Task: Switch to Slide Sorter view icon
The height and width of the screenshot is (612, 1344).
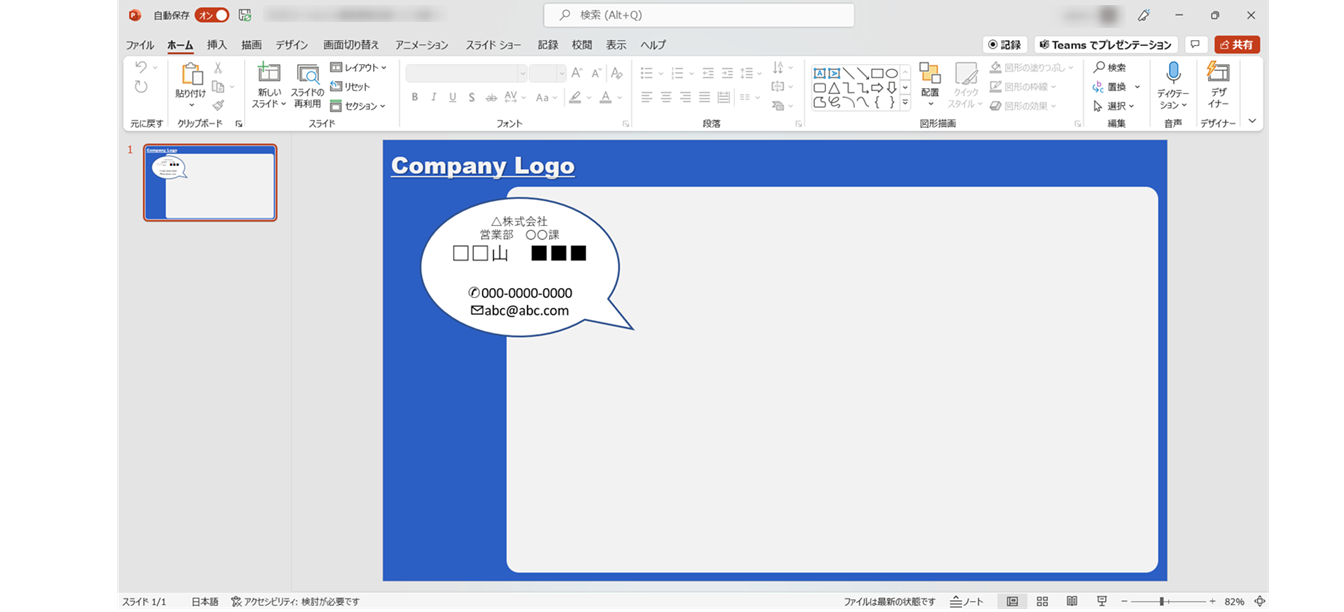Action: [1042, 602]
